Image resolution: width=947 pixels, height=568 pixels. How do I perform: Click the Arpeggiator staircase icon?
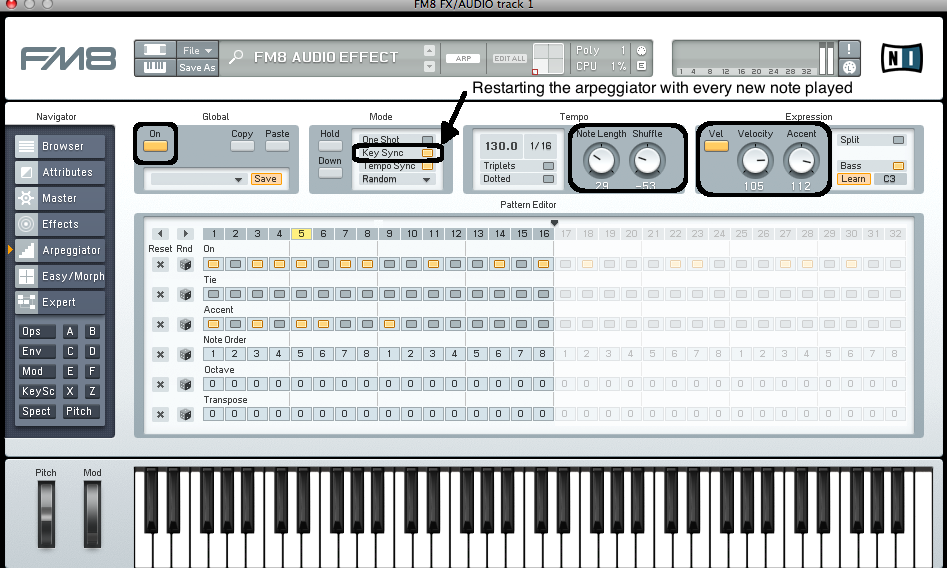click(26, 250)
